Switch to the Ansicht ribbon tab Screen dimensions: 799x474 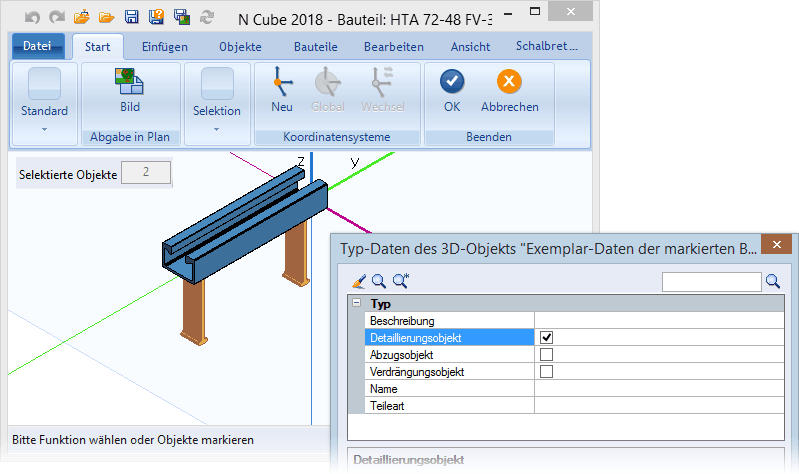(470, 47)
